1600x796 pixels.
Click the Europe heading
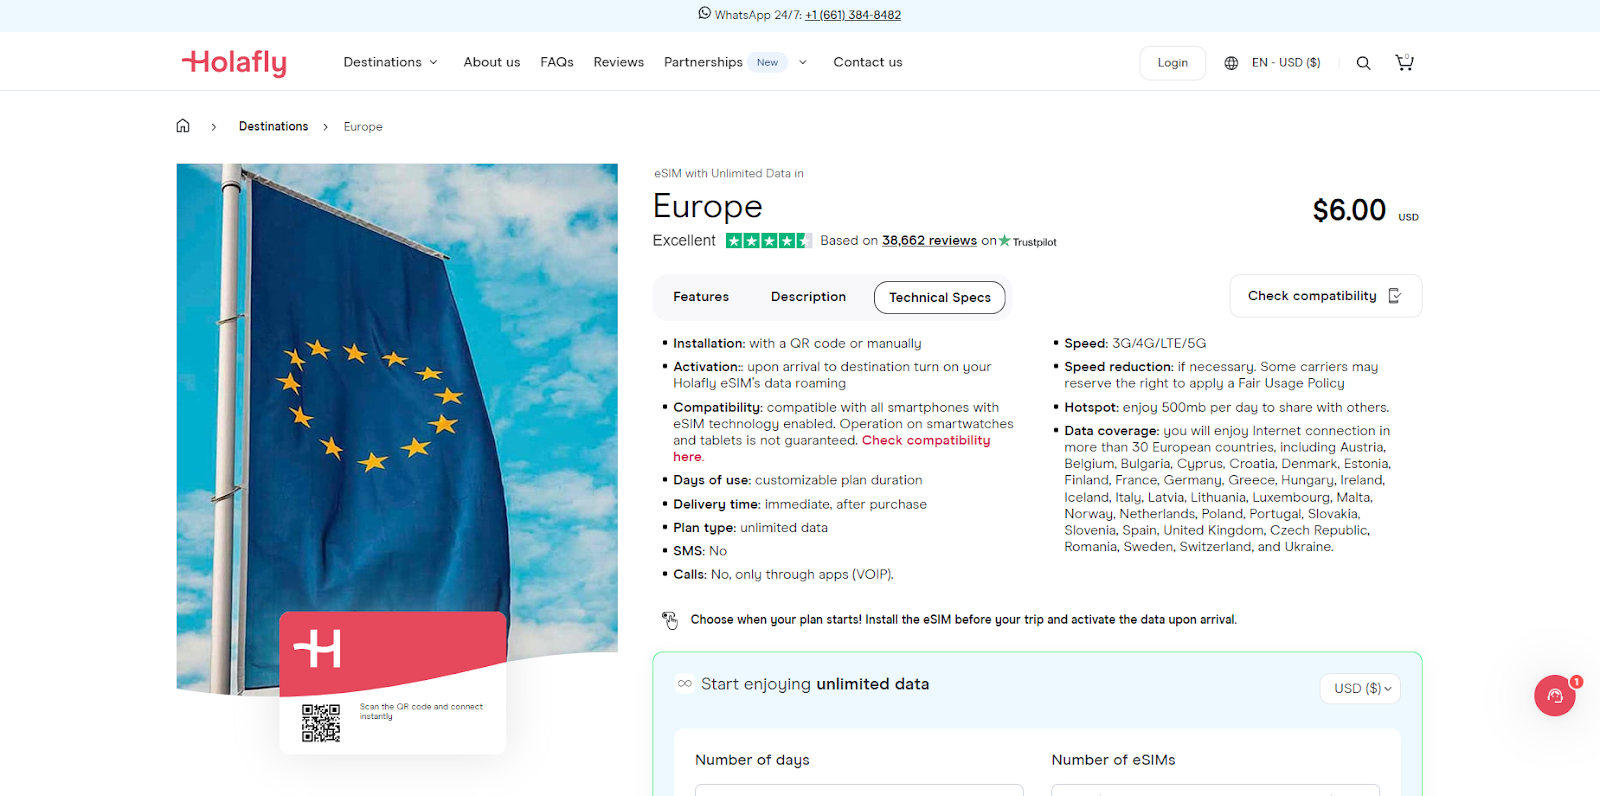pyautogui.click(x=707, y=206)
